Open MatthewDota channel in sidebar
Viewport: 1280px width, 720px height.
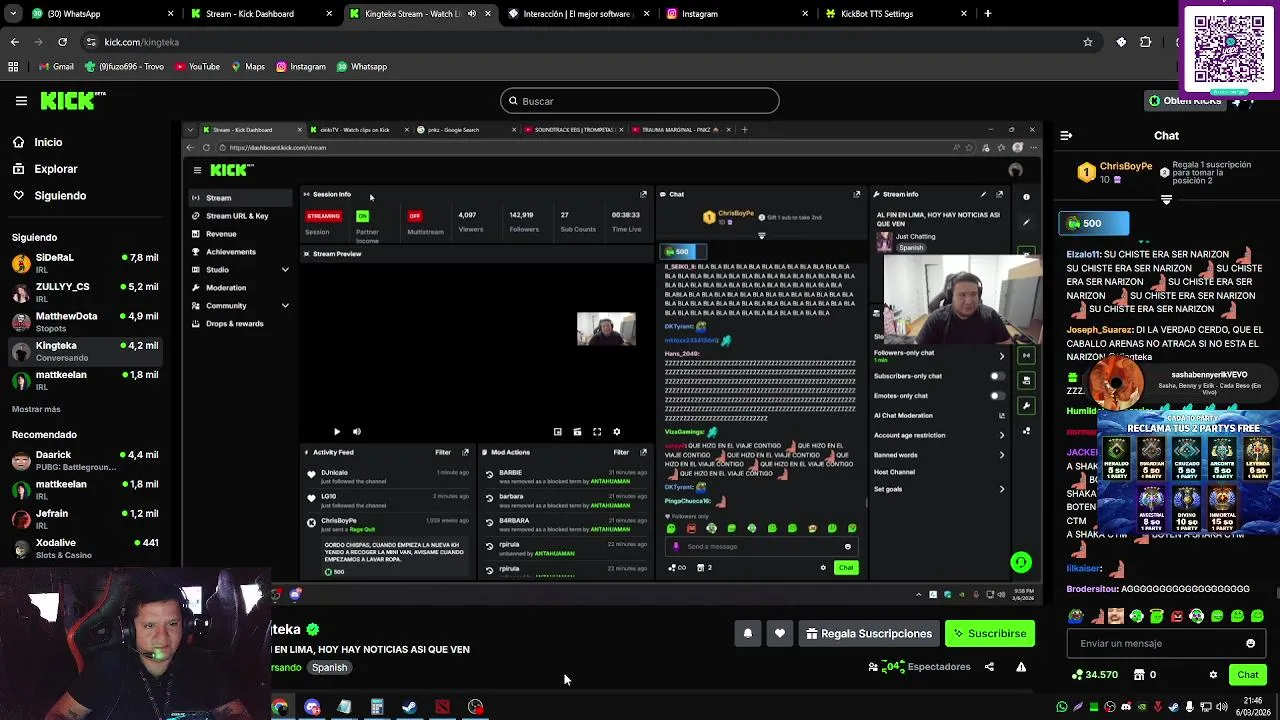(x=85, y=322)
